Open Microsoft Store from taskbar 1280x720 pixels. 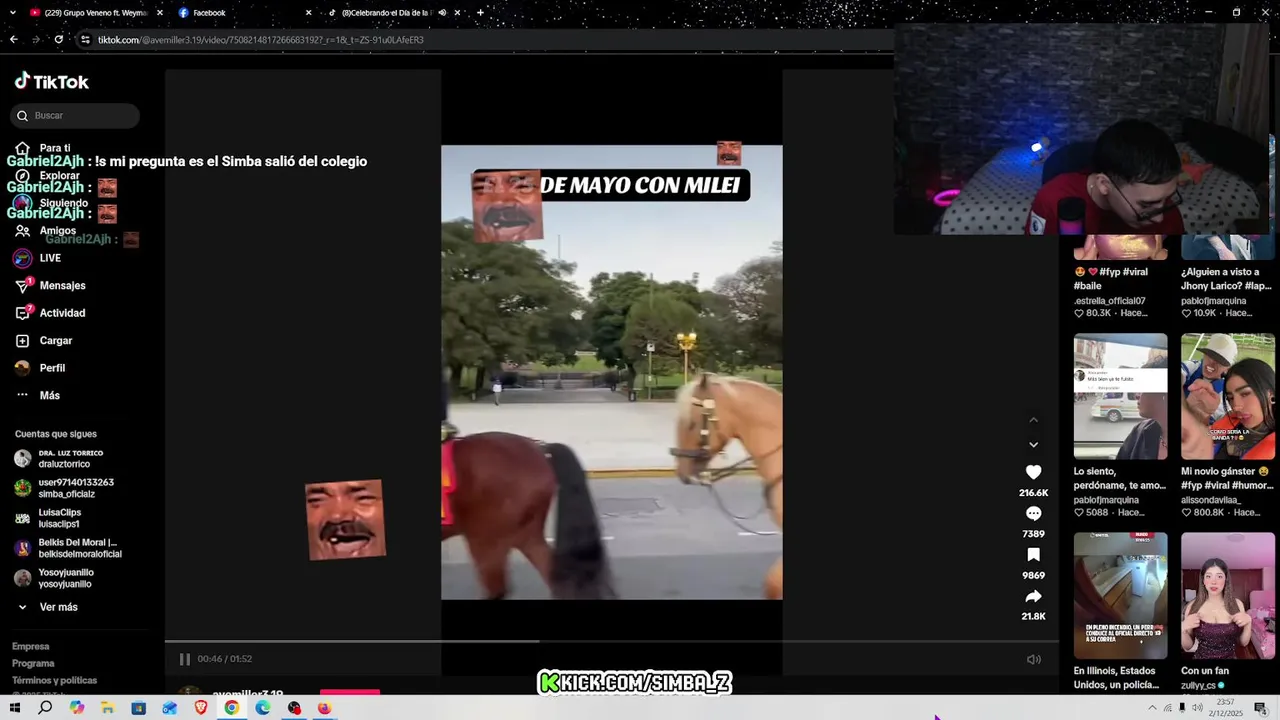139,708
